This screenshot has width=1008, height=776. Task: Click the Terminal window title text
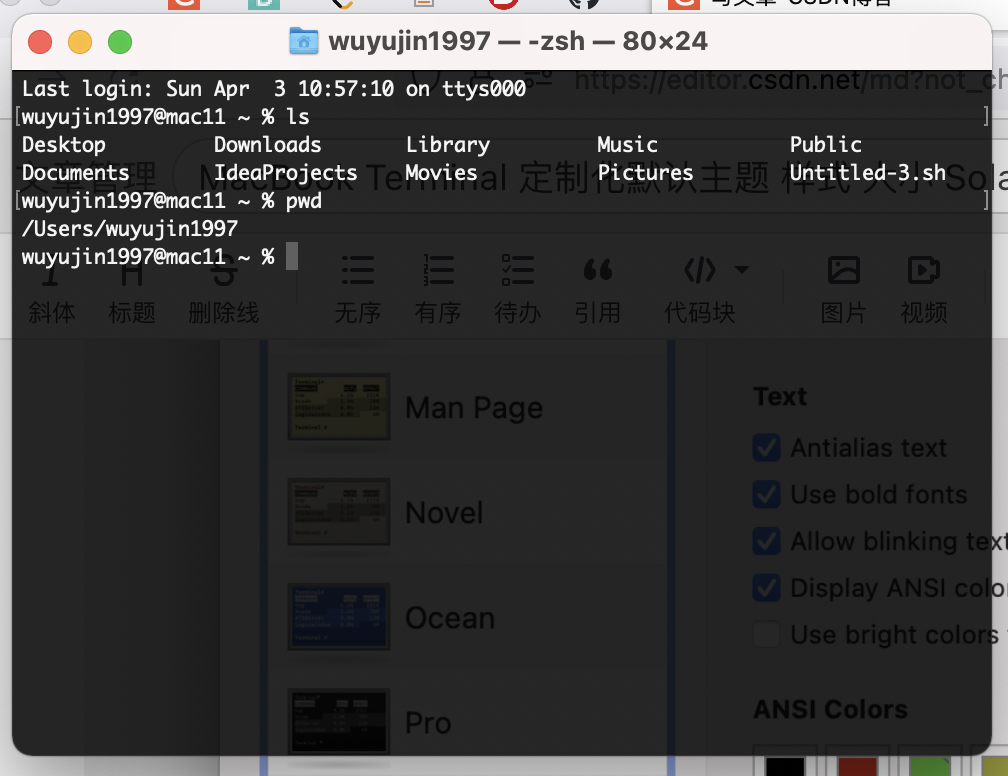click(518, 42)
